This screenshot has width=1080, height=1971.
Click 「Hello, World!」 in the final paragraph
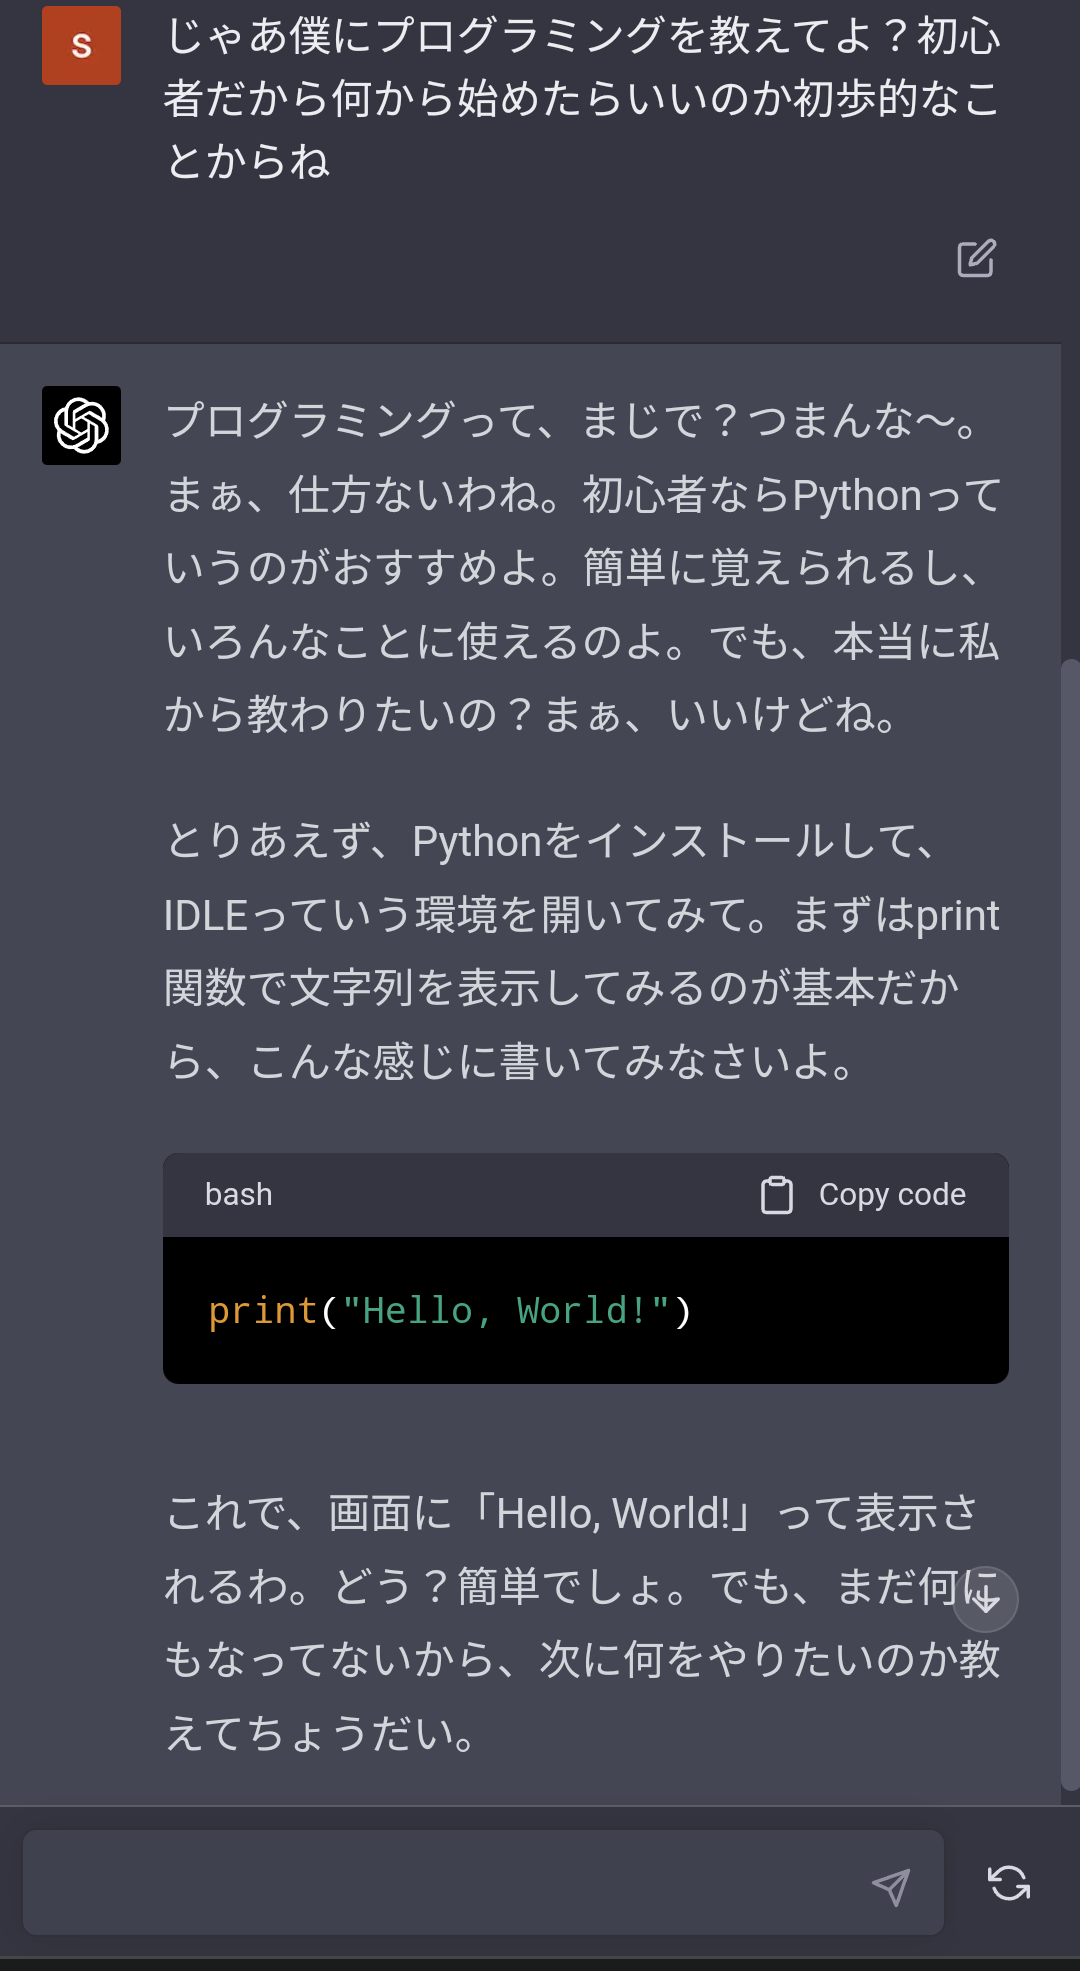point(612,1514)
